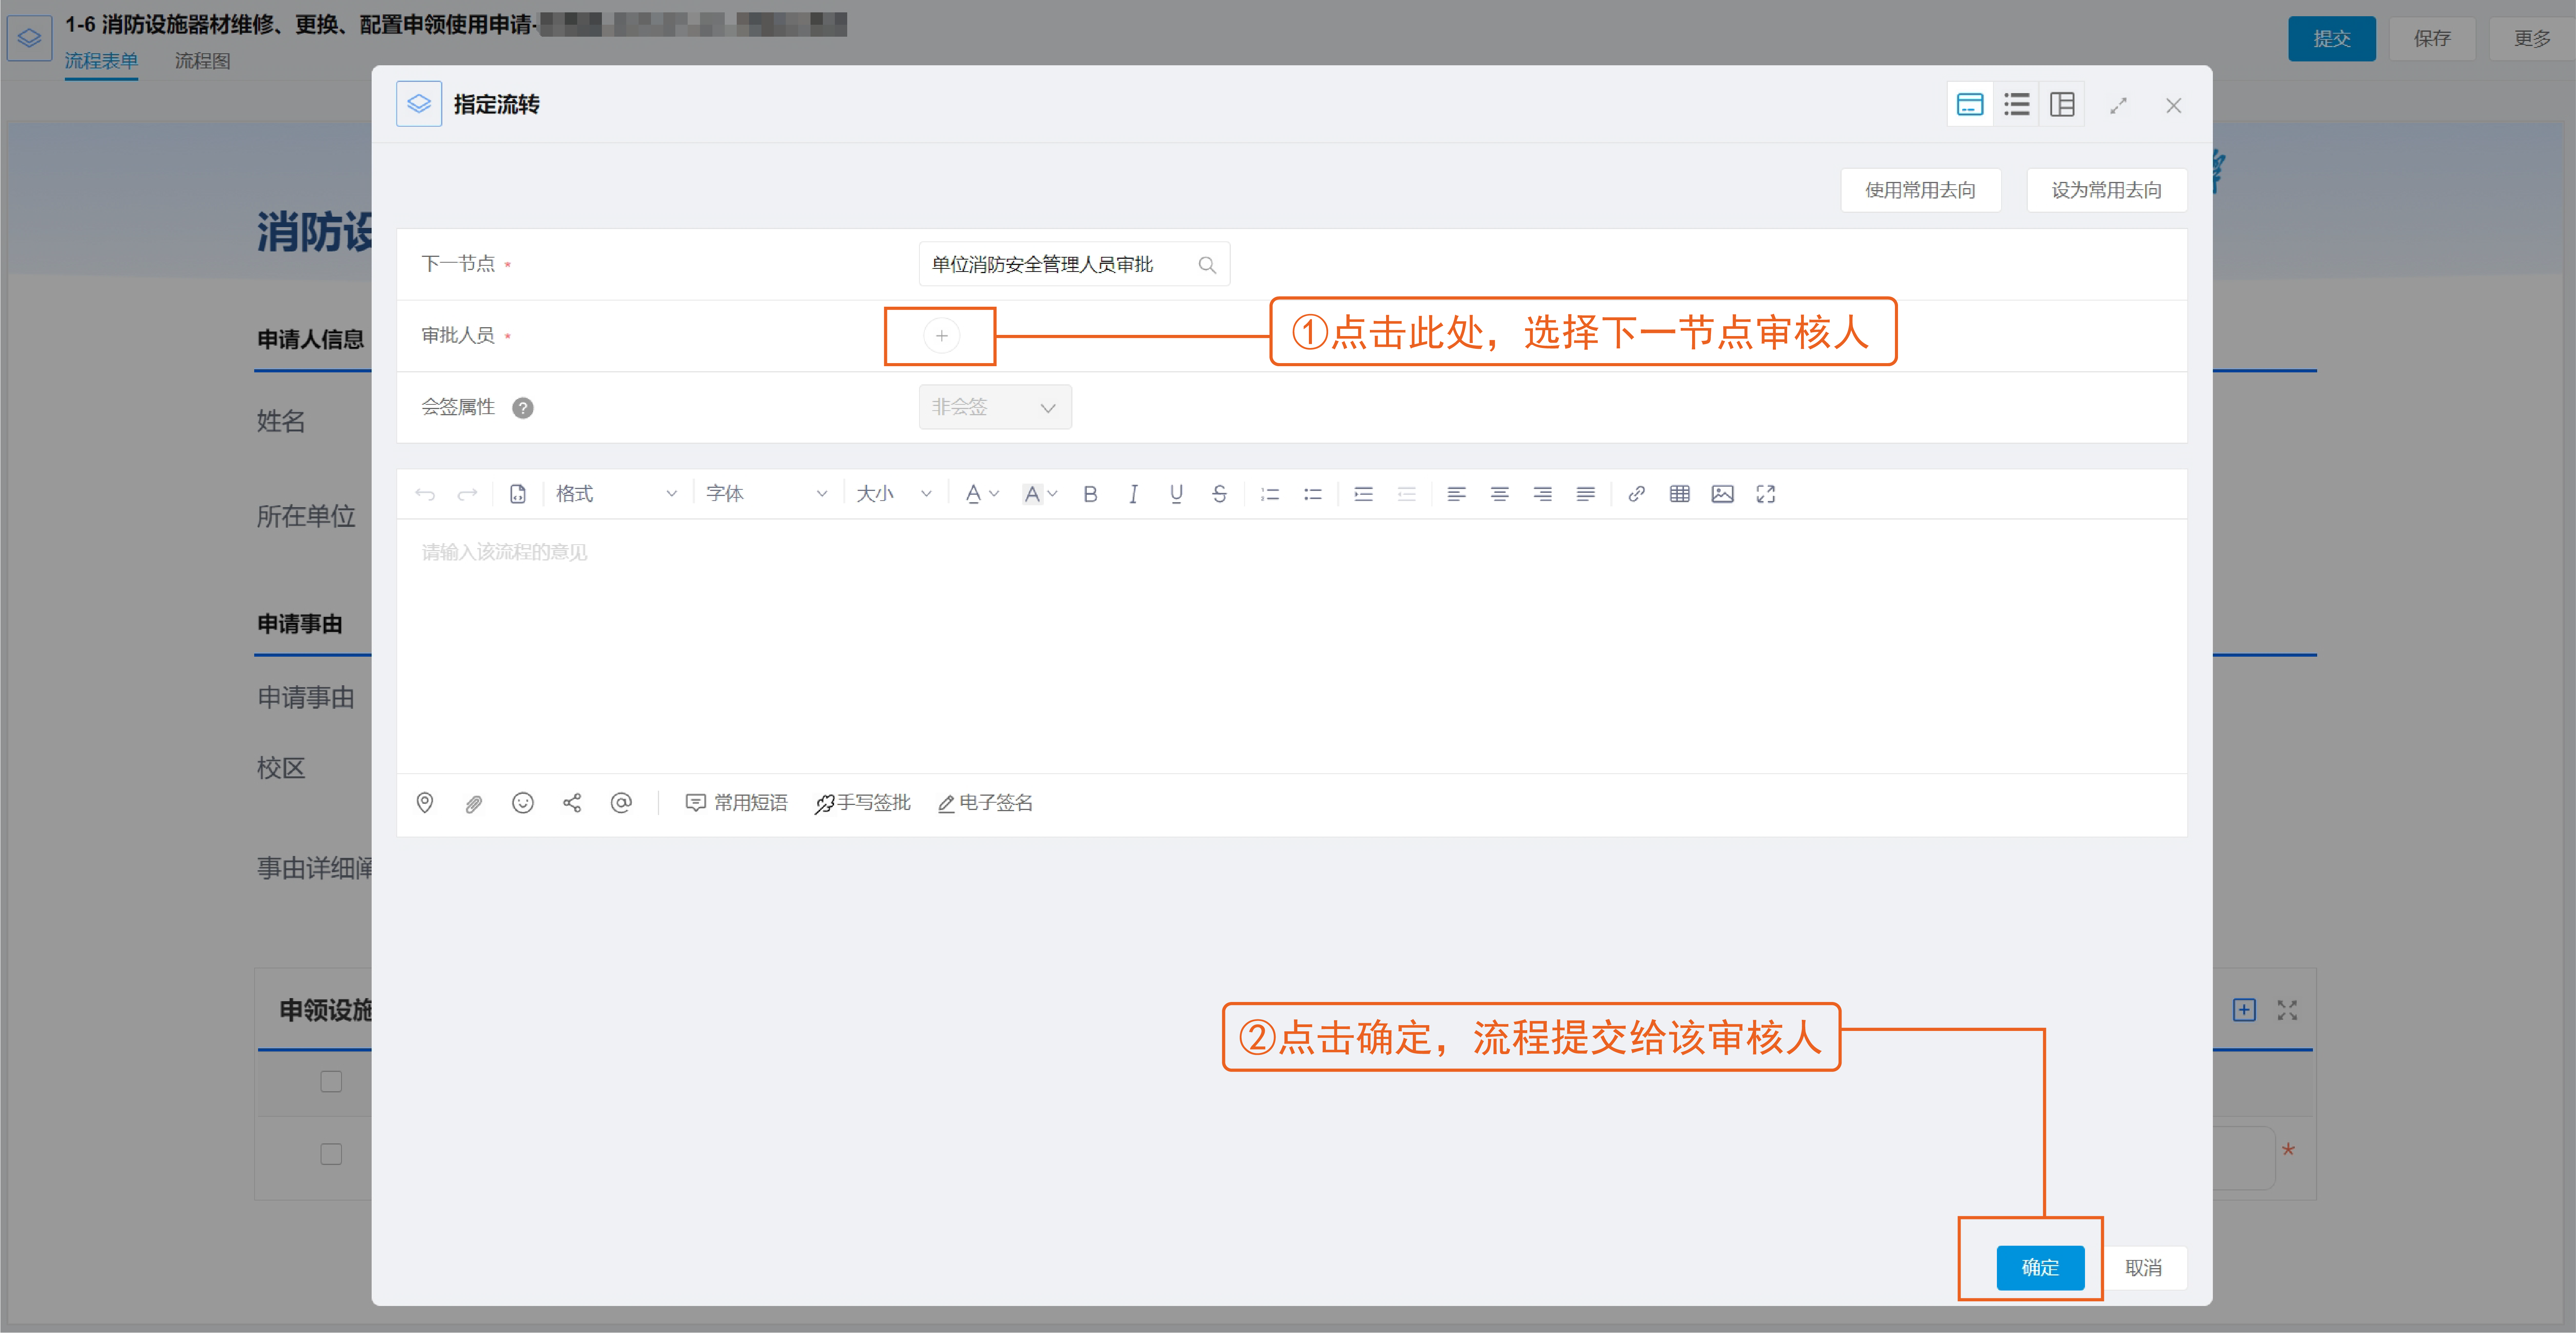Click the @ mention icon

(621, 803)
